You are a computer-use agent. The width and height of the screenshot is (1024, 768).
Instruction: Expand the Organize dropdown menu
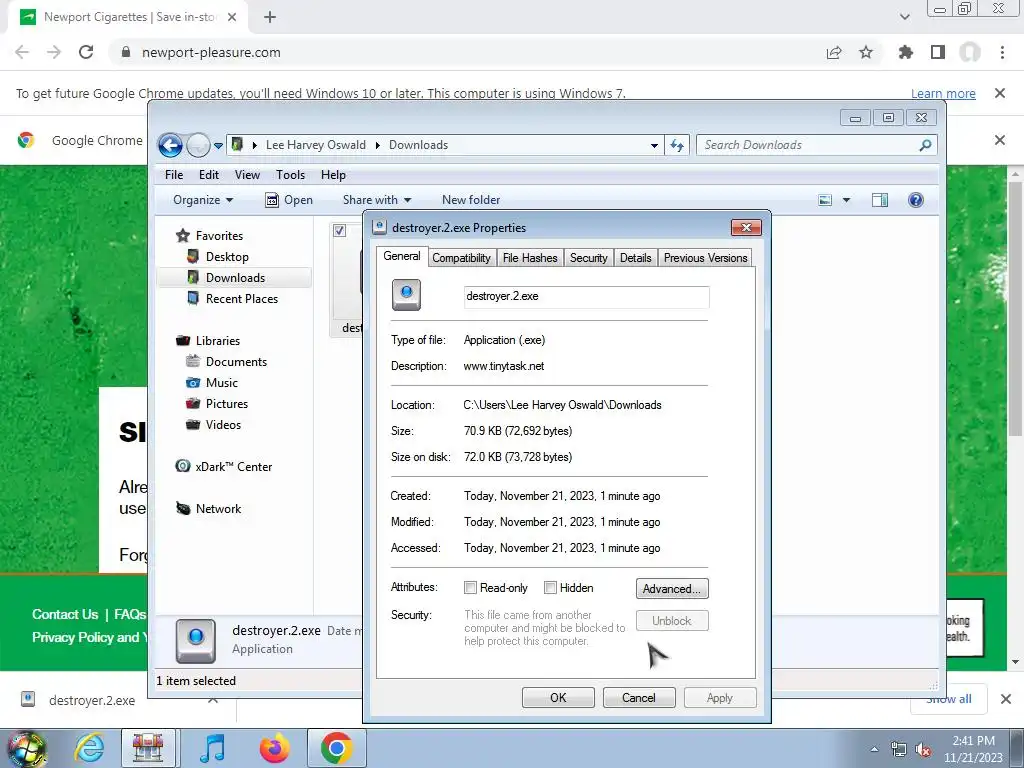pos(202,200)
